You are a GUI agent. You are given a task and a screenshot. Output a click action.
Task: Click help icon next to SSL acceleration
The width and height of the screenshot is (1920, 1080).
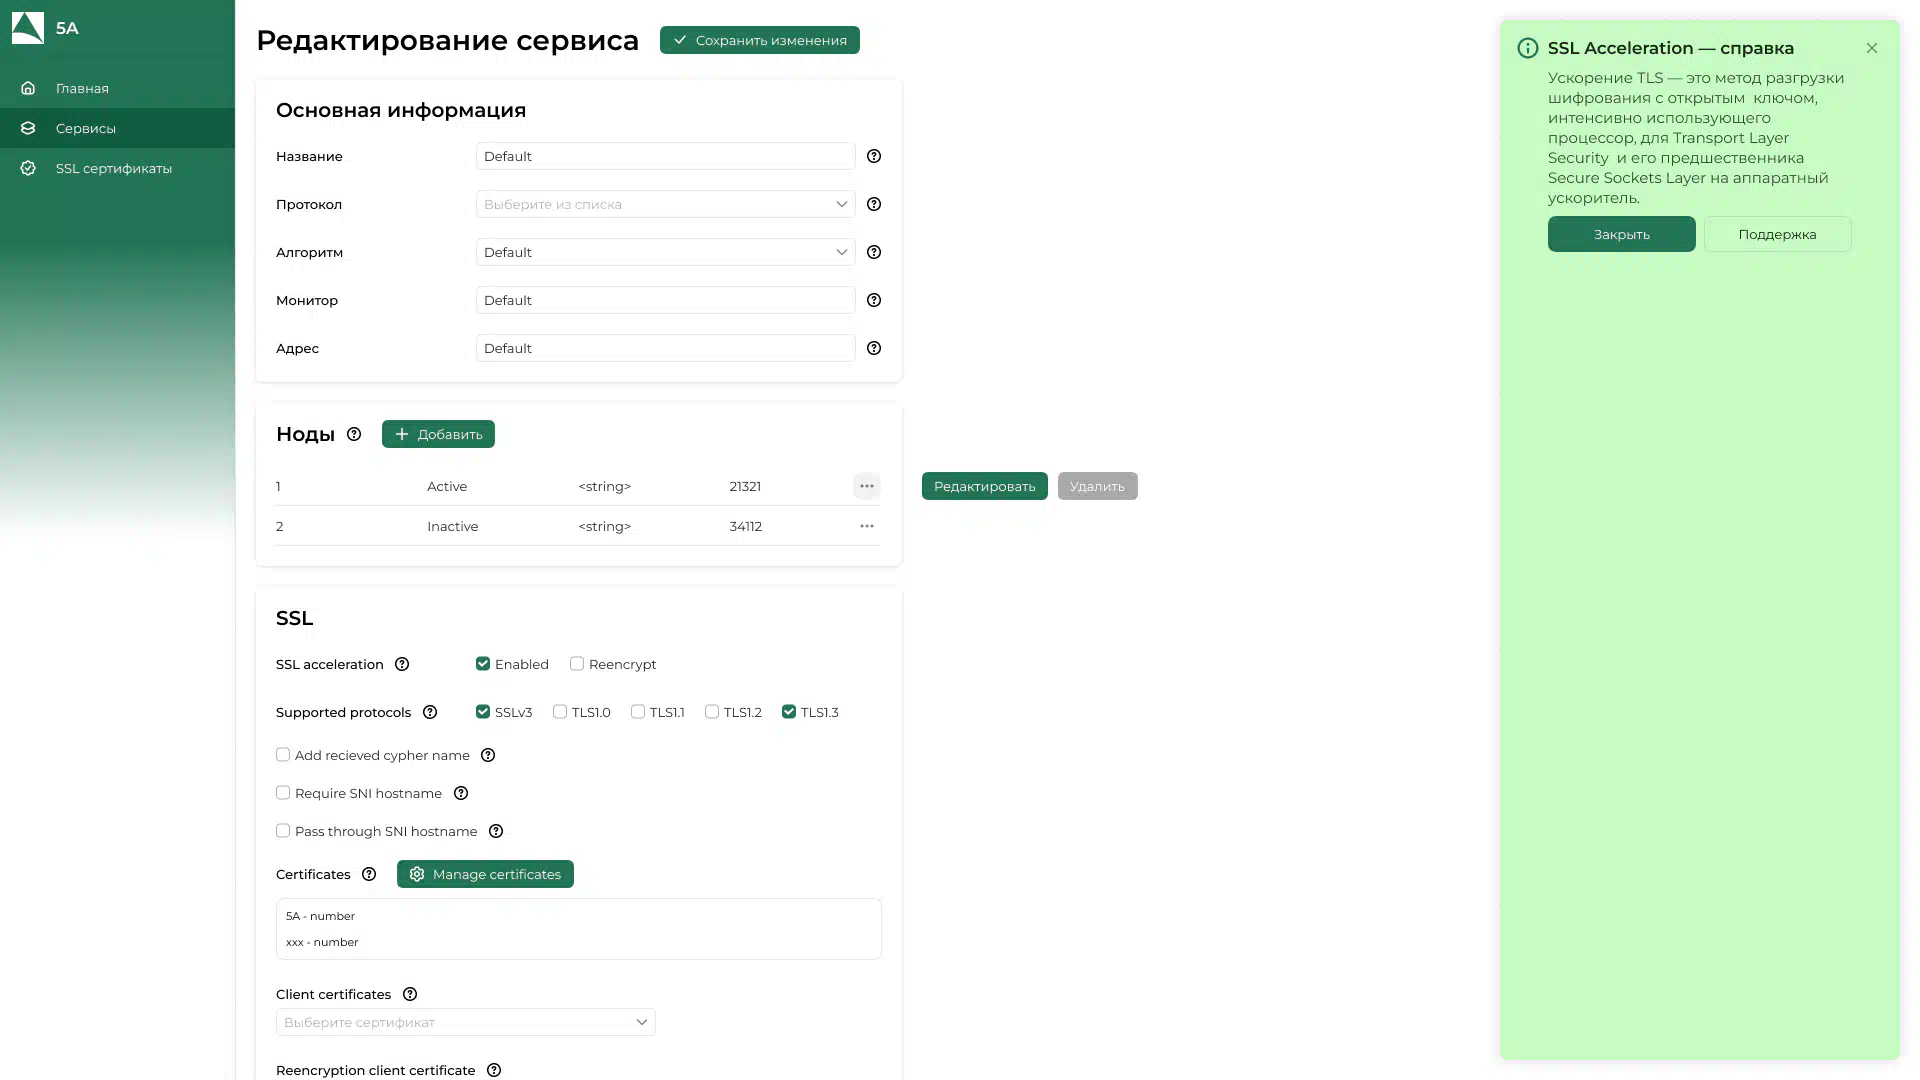point(402,664)
